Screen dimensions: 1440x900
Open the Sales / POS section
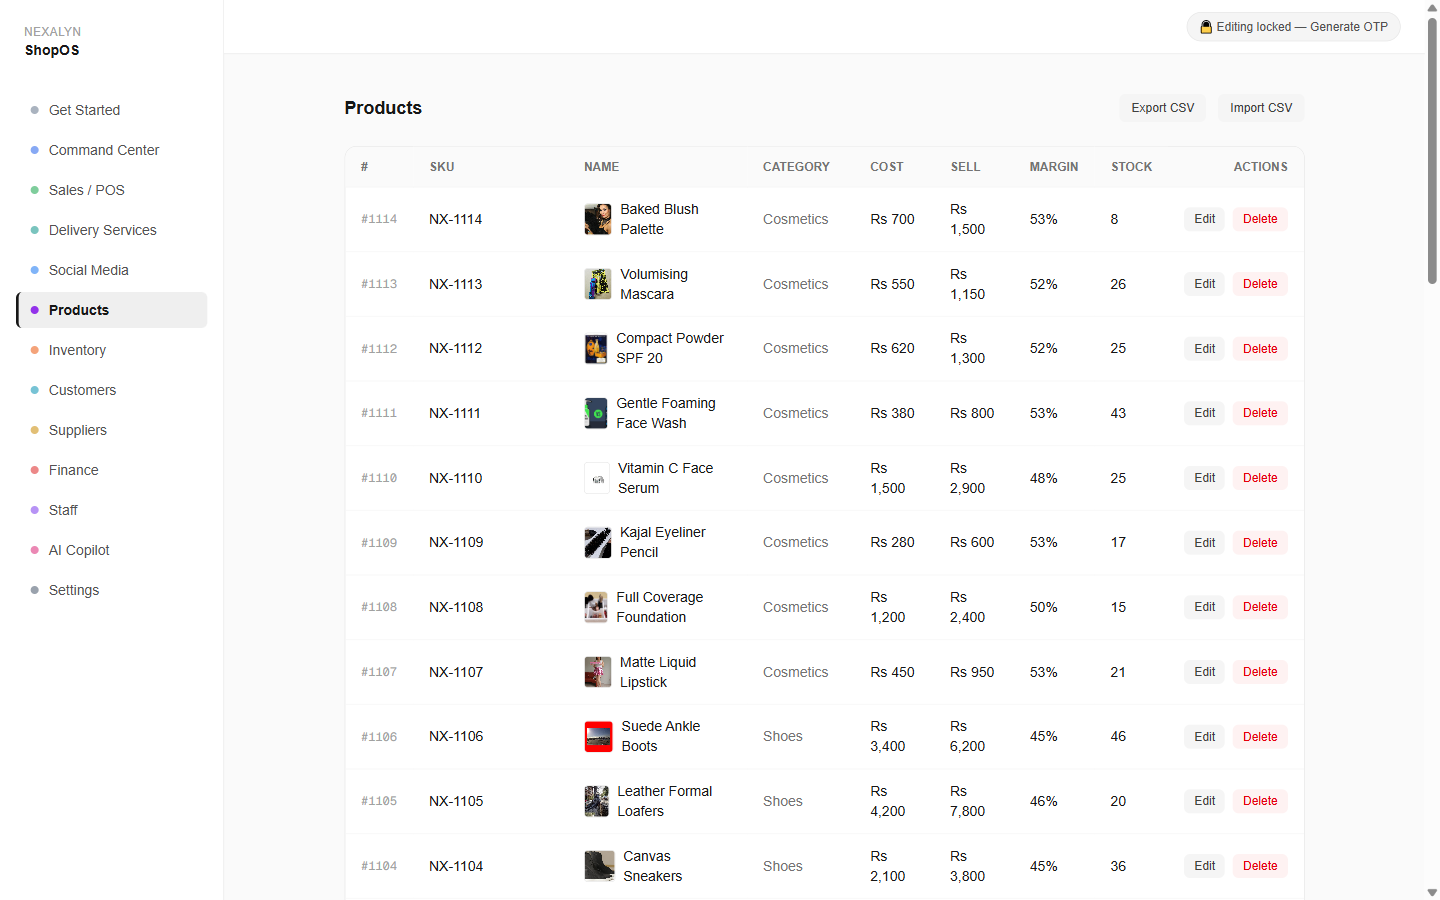(x=112, y=190)
